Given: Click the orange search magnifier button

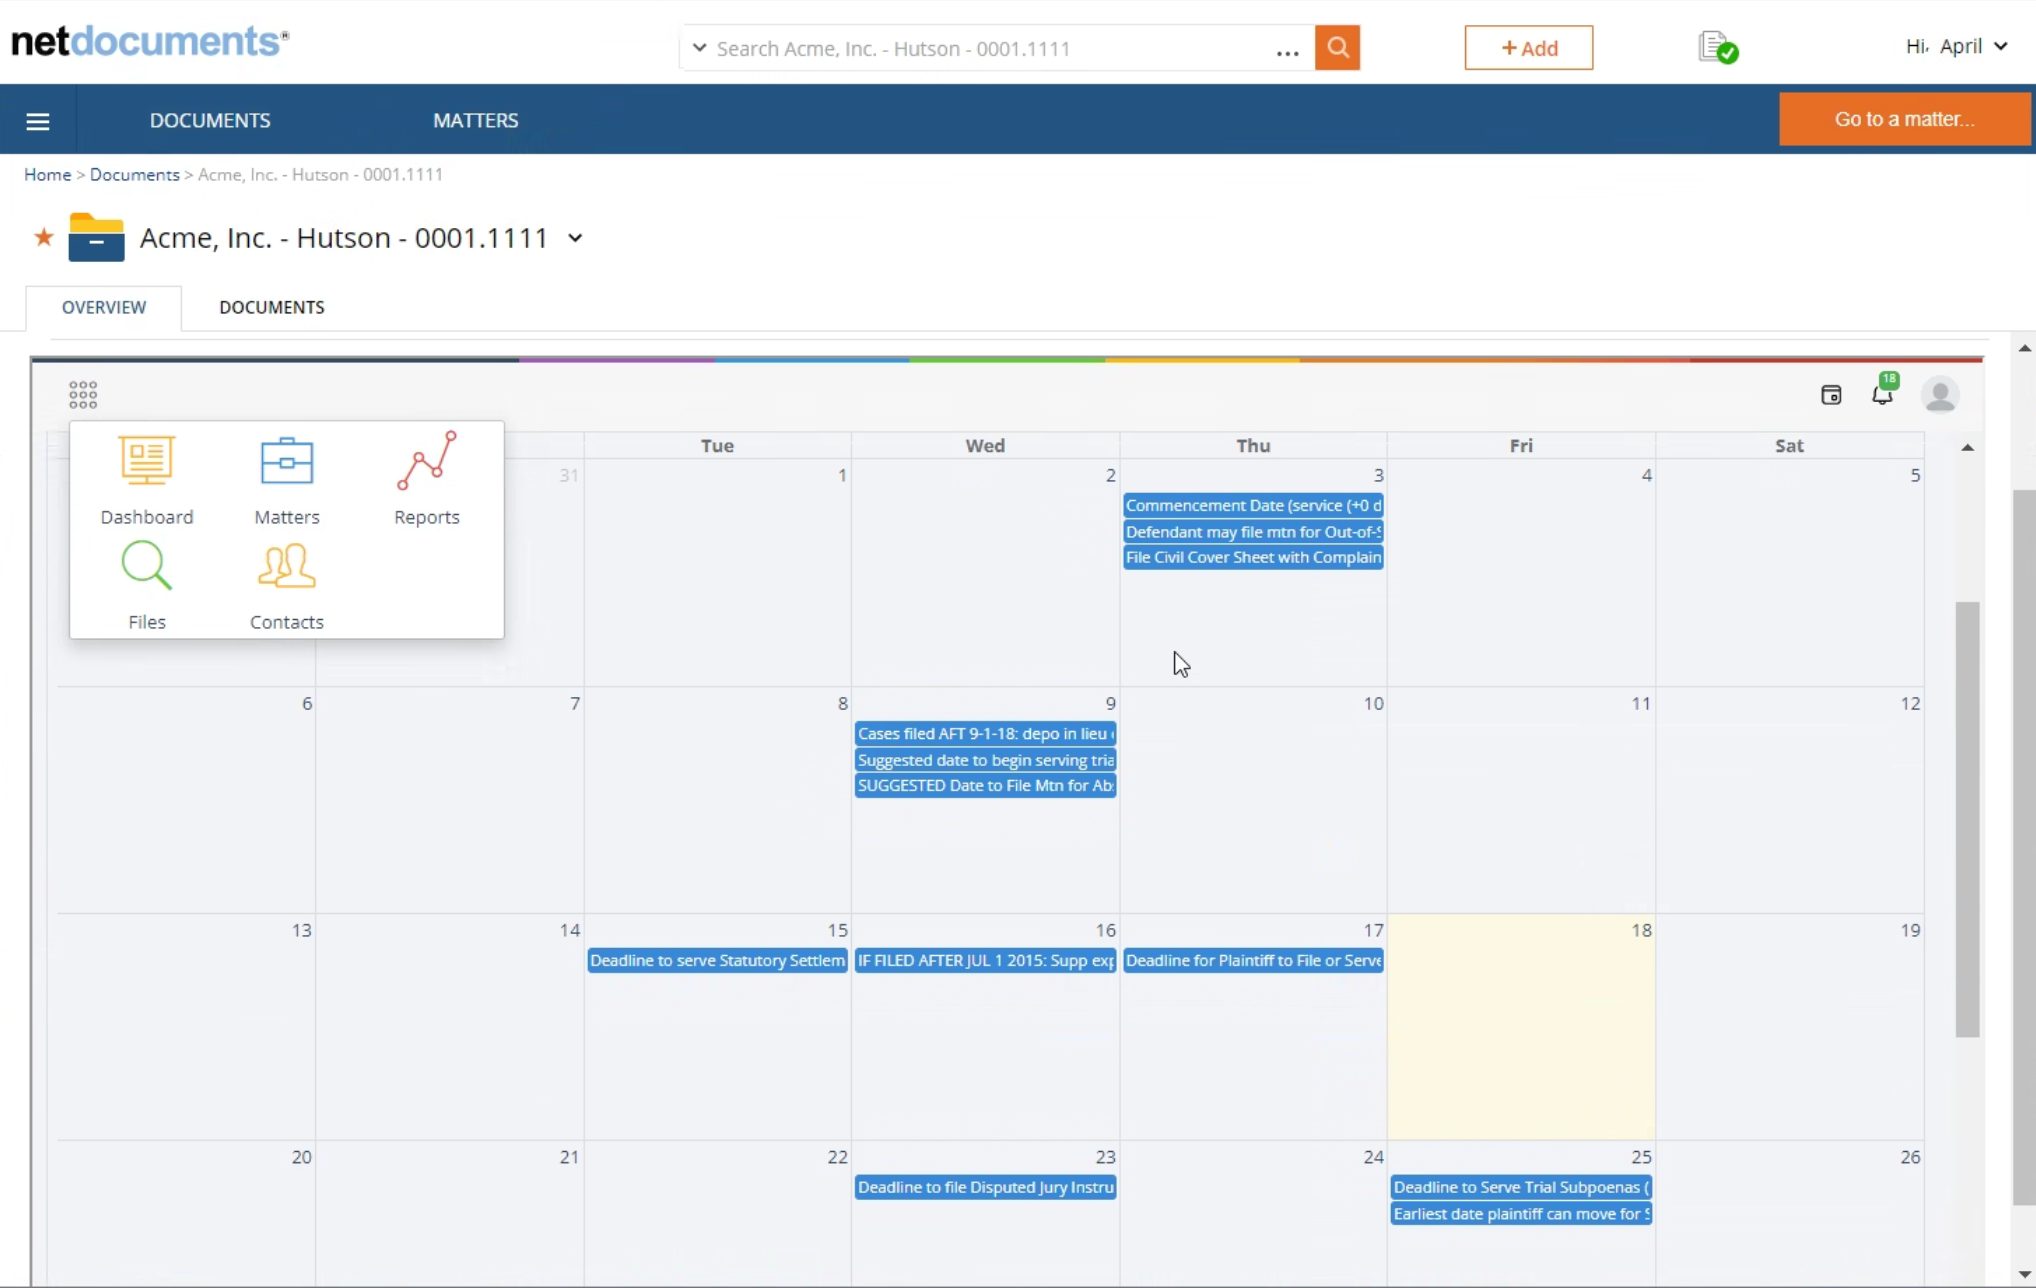Looking at the screenshot, I should (1337, 48).
